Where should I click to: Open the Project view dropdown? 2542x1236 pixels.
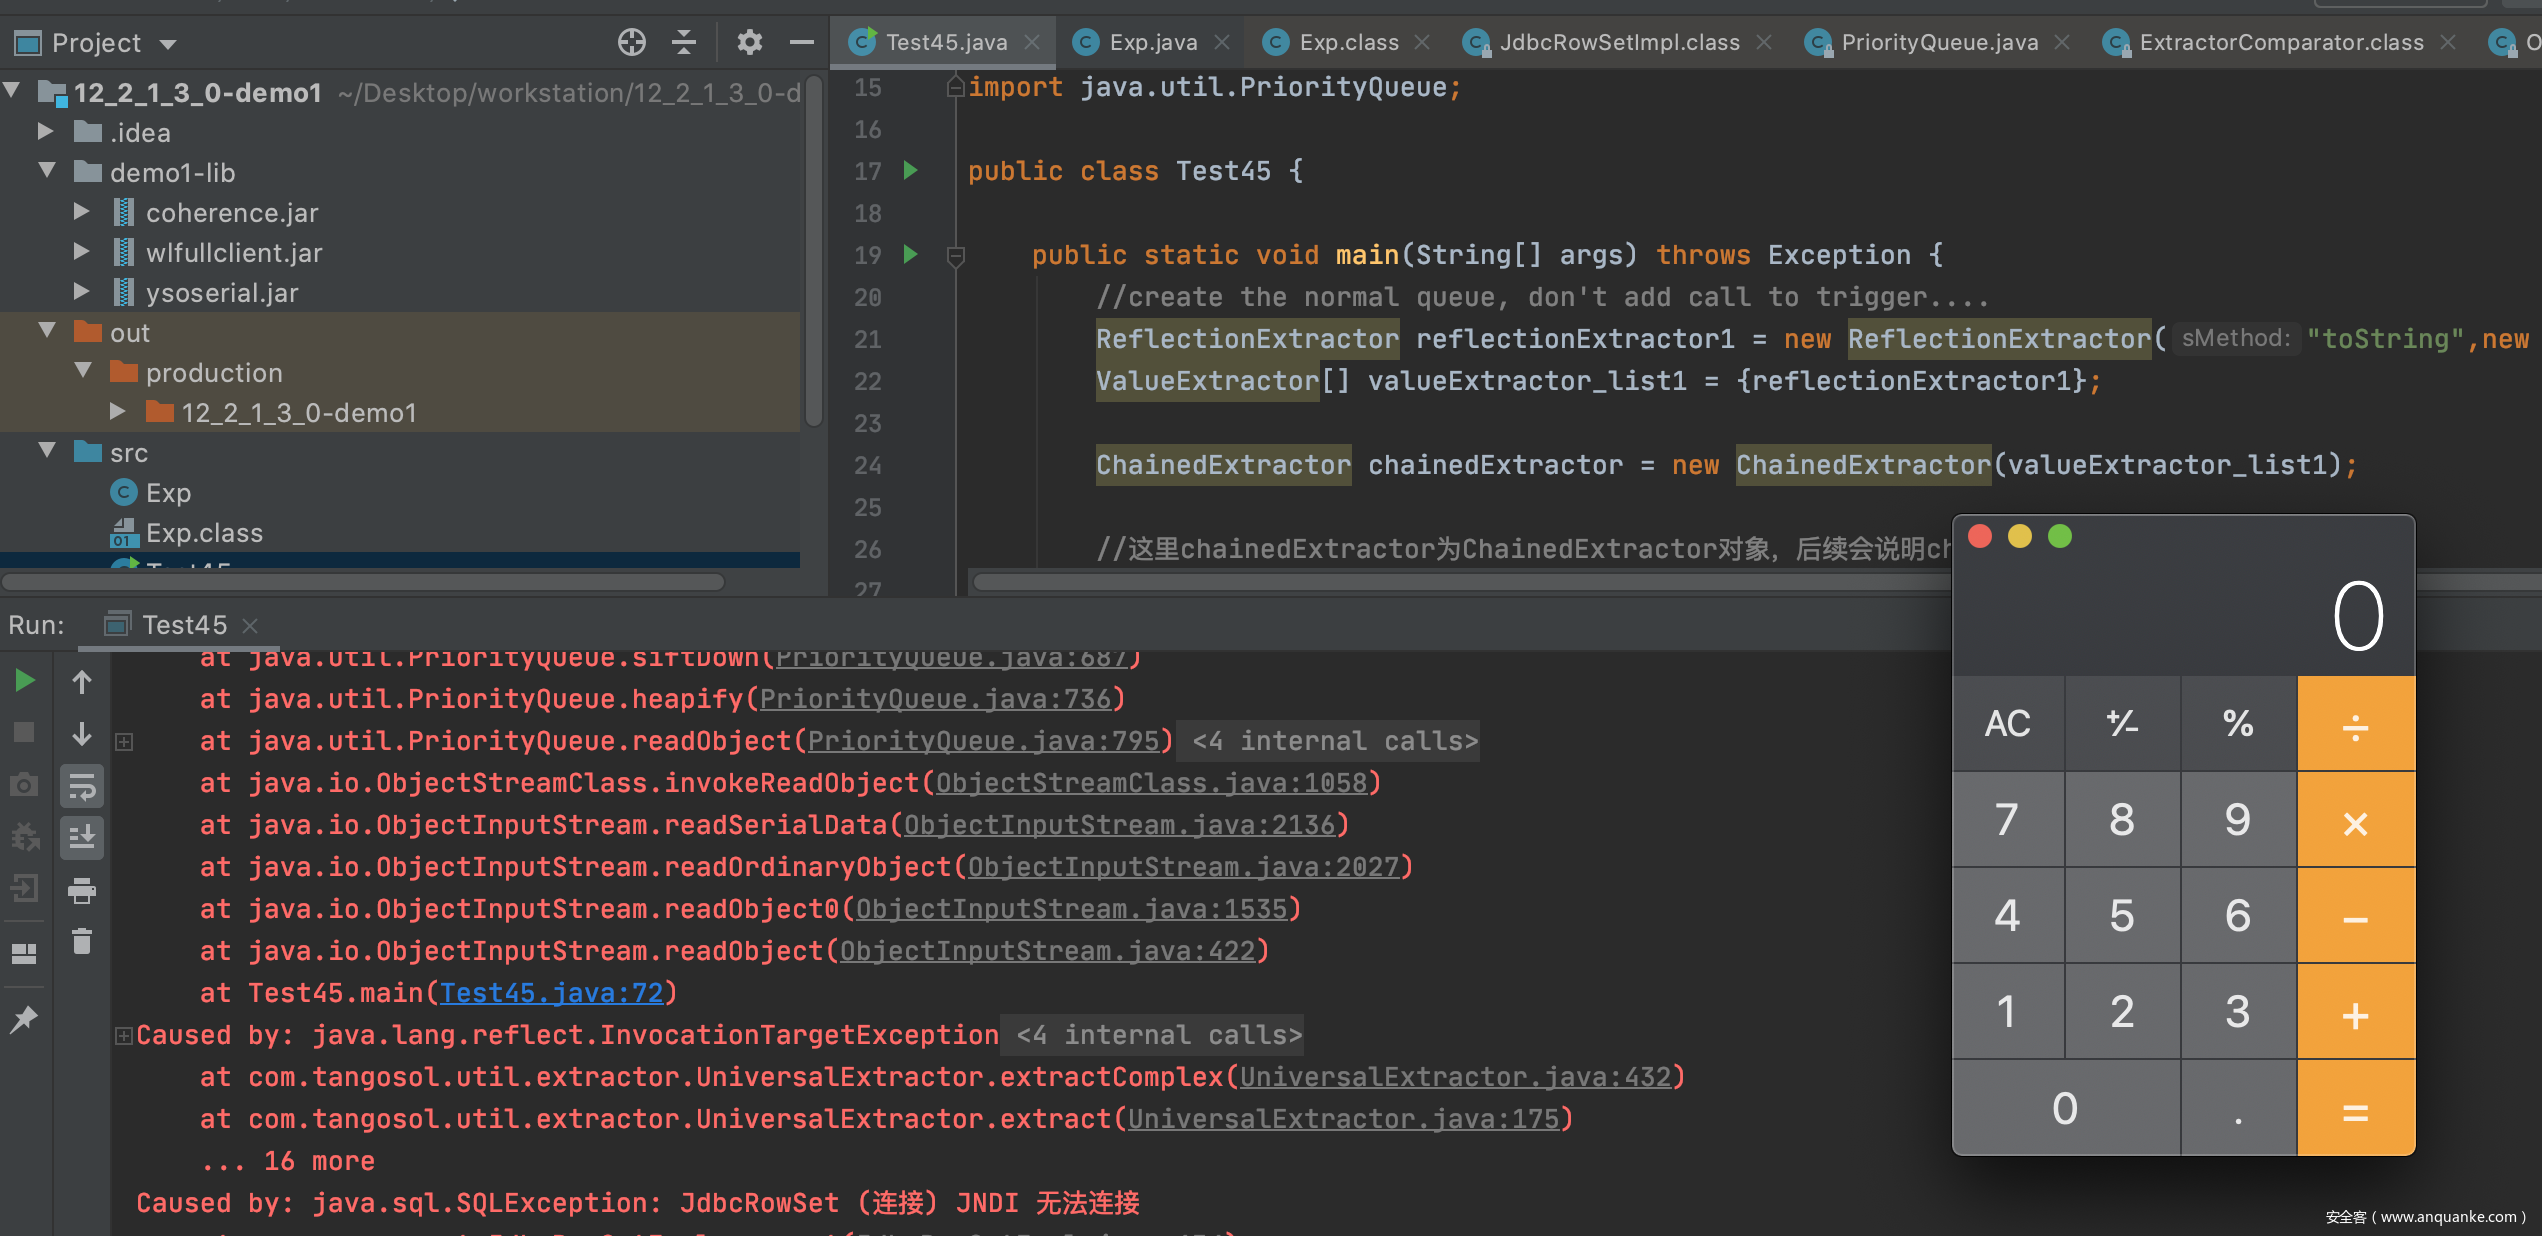tap(169, 44)
